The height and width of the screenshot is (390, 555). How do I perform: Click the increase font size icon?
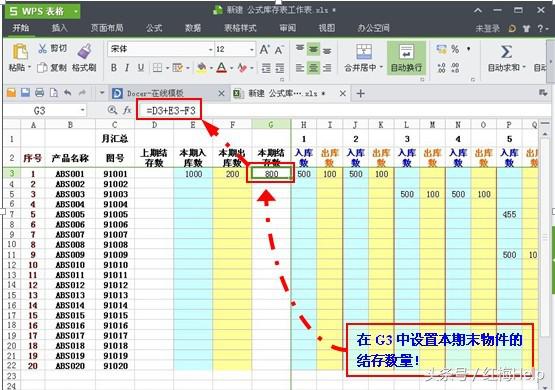264,50
